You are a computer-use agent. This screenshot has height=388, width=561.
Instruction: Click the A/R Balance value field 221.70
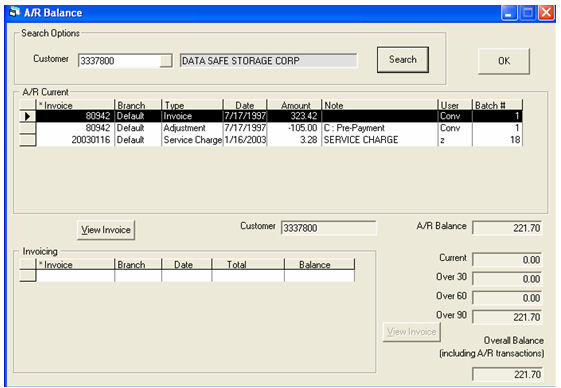(x=507, y=228)
